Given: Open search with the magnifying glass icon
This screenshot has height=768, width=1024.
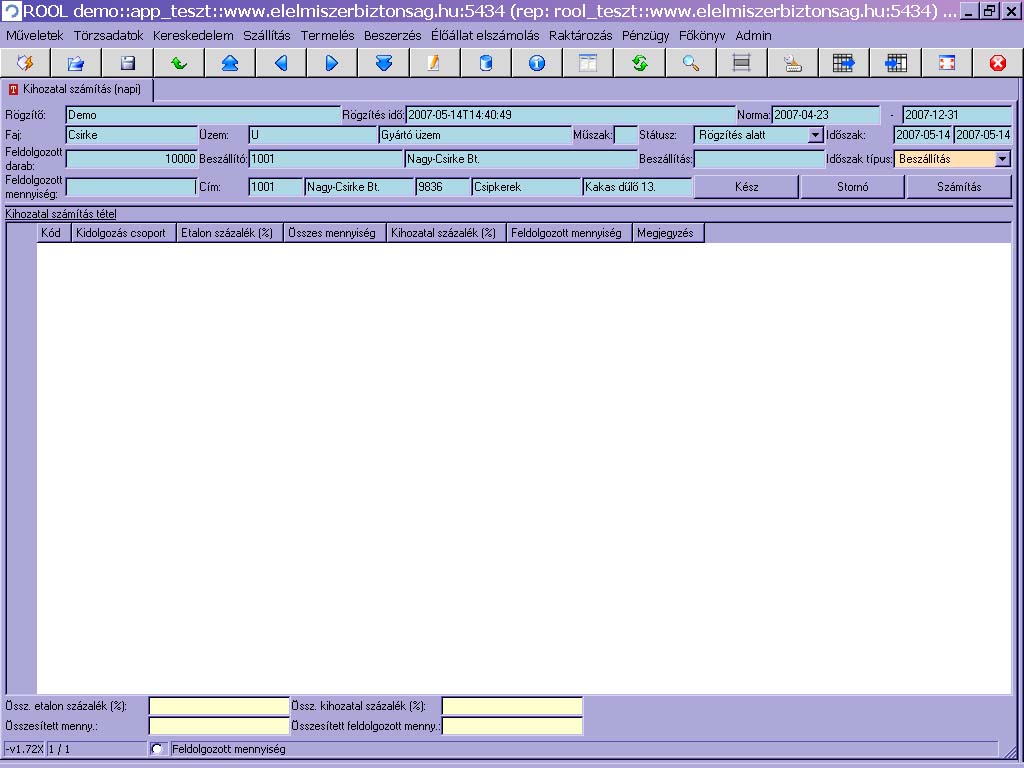Looking at the screenshot, I should coord(691,63).
